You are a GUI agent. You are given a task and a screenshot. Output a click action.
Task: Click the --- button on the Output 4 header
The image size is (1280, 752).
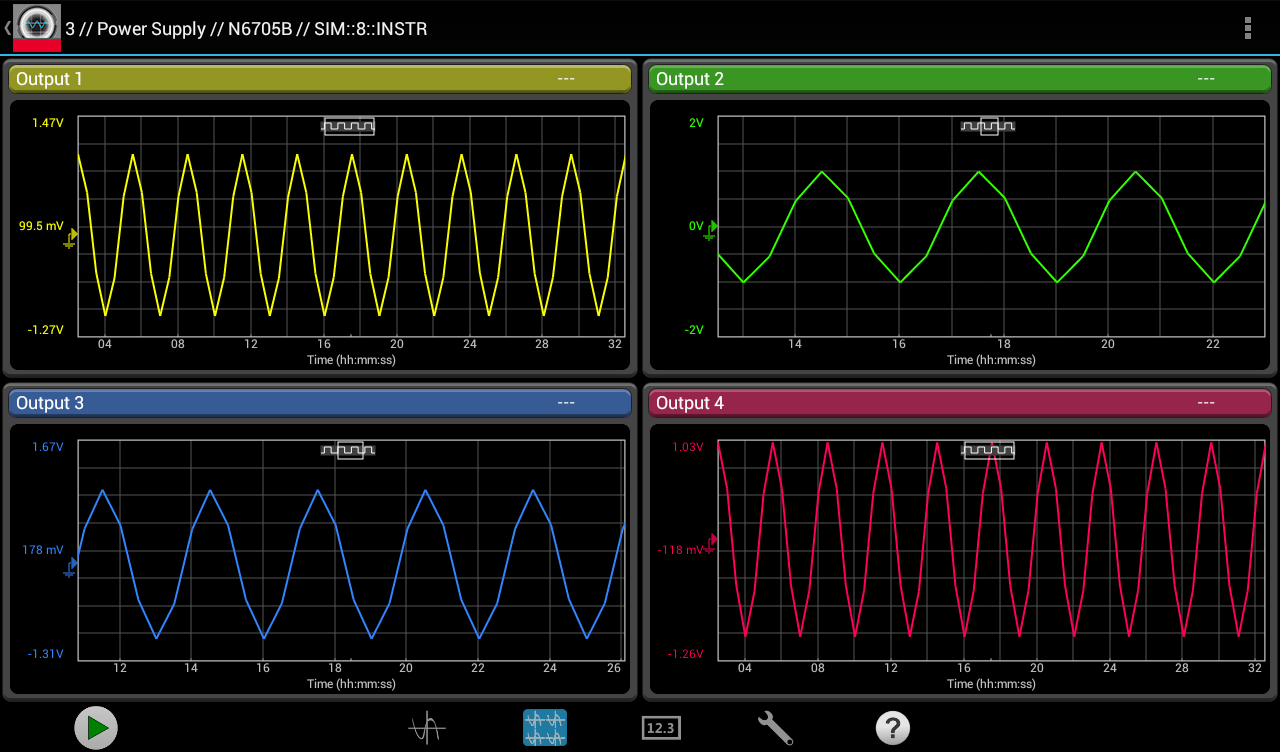point(1207,402)
